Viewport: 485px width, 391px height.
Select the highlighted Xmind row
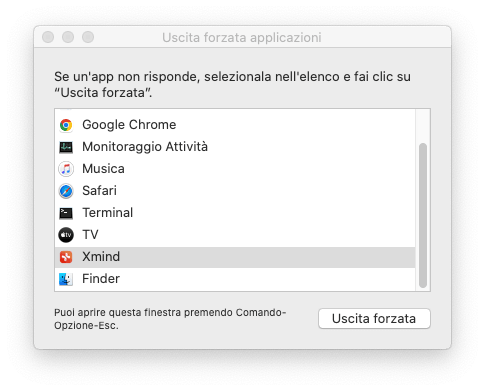pyautogui.click(x=235, y=257)
